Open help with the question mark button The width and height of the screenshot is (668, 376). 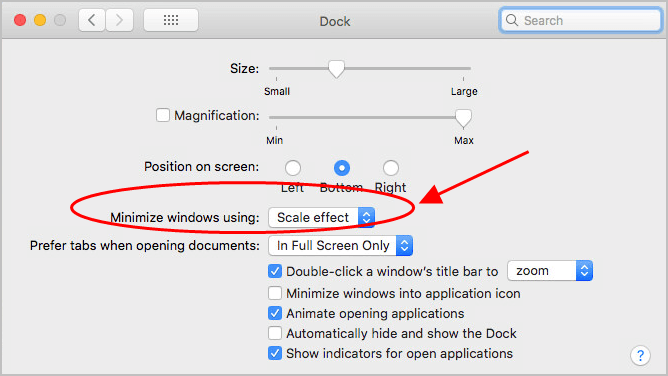(640, 355)
